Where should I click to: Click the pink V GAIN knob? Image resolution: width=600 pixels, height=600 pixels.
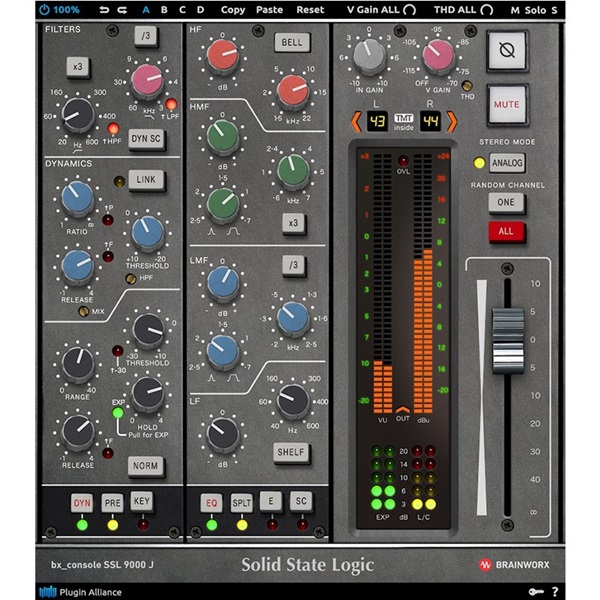tap(438, 56)
